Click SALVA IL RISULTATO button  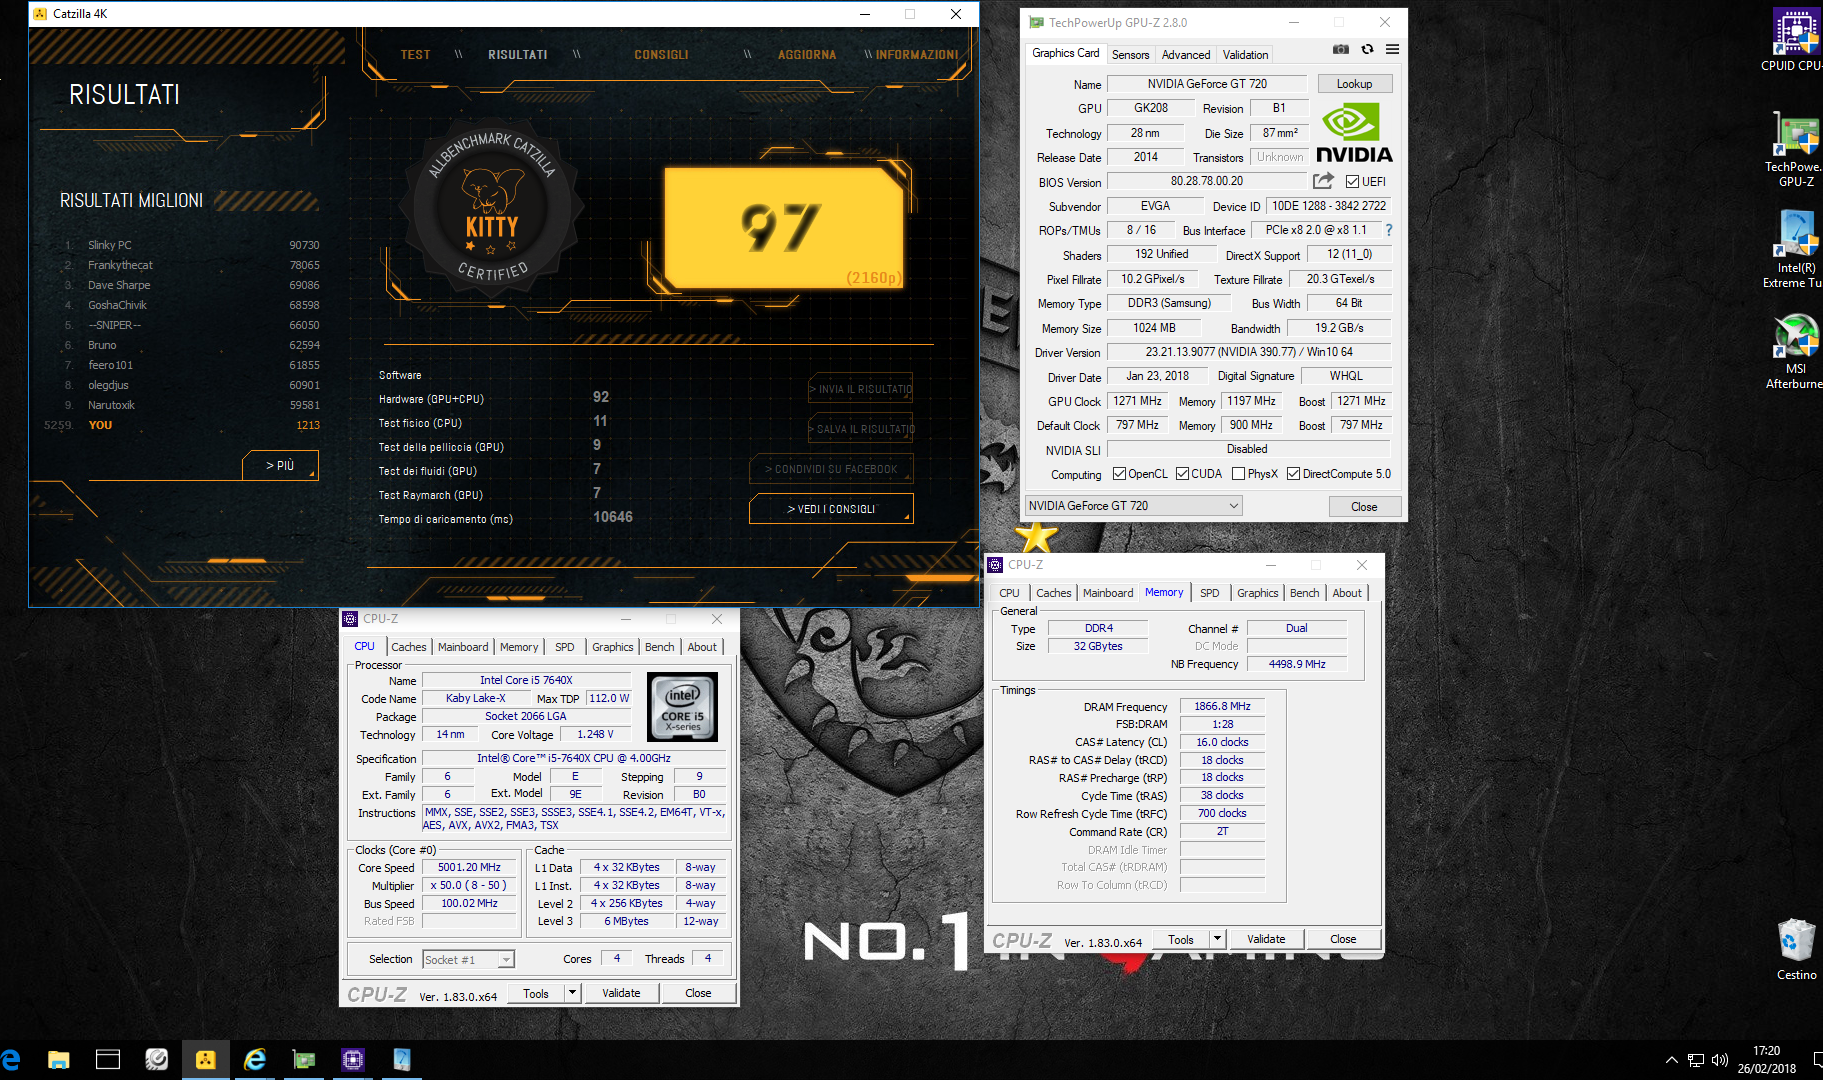click(861, 429)
